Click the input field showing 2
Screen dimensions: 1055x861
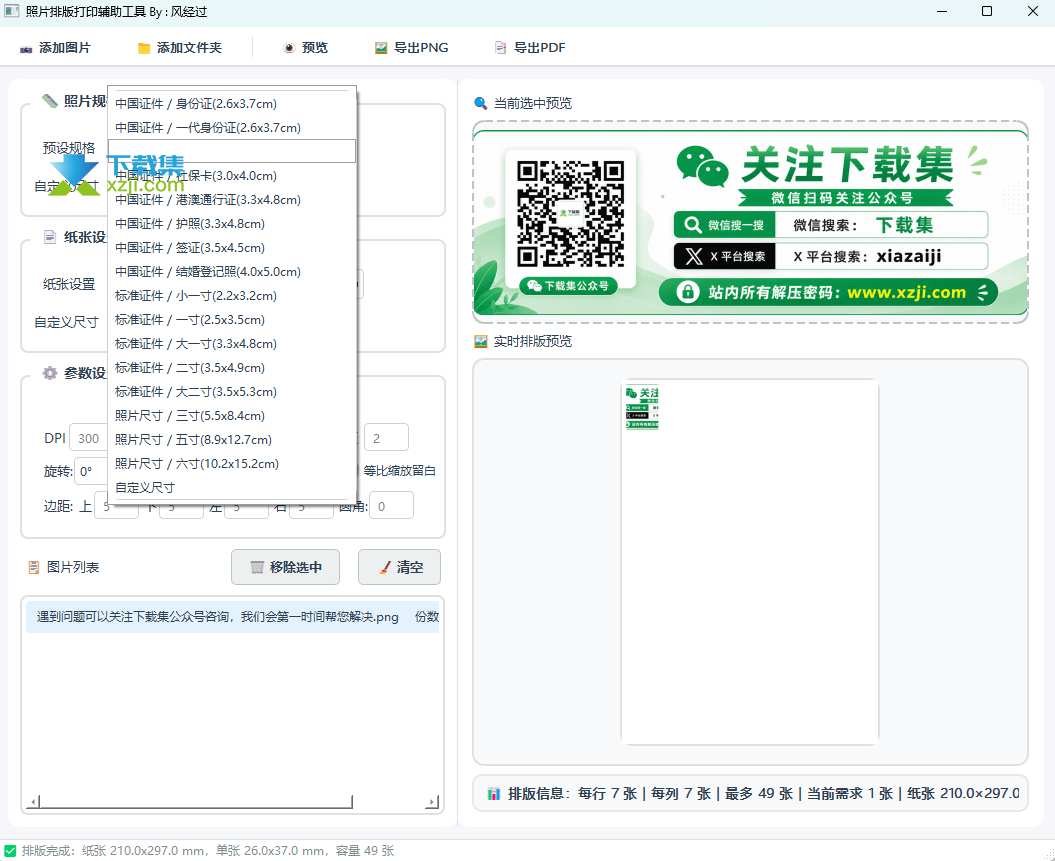point(386,438)
